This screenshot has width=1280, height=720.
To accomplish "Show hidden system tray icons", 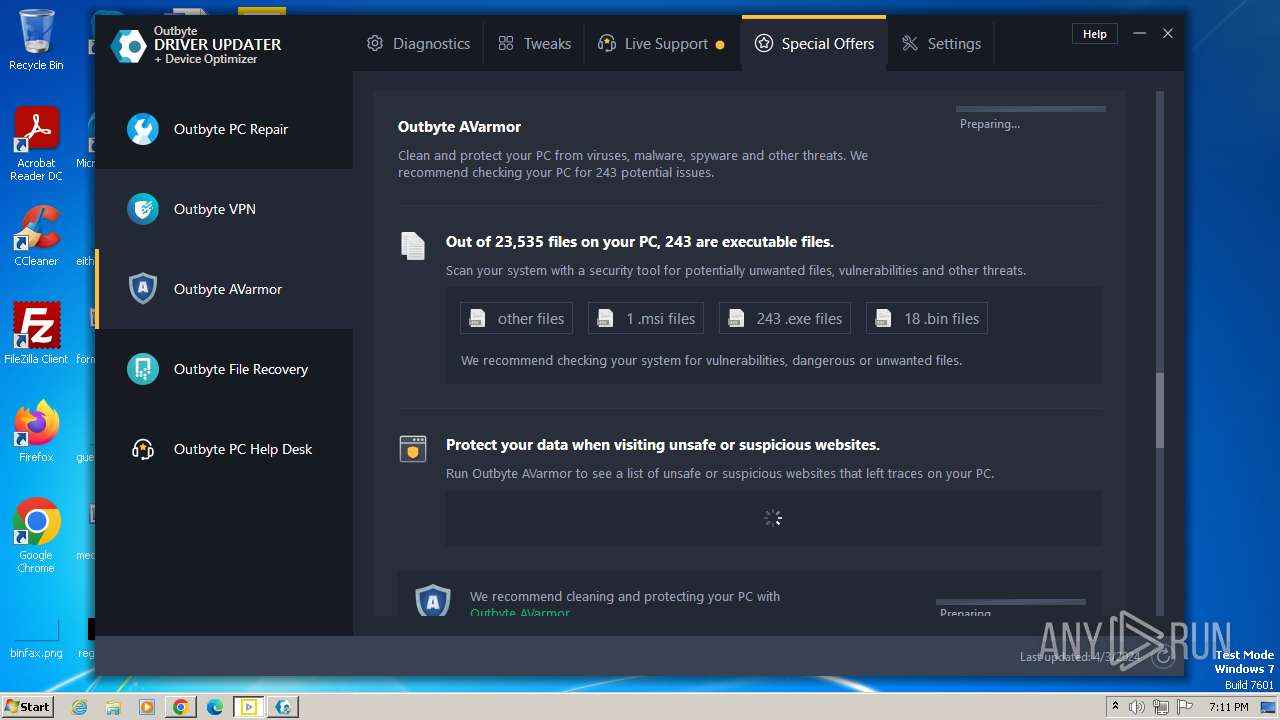I will pyautogui.click(x=1115, y=707).
